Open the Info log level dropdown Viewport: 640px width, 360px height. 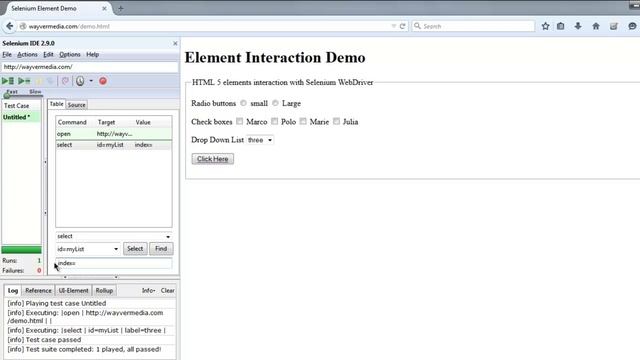pos(149,291)
